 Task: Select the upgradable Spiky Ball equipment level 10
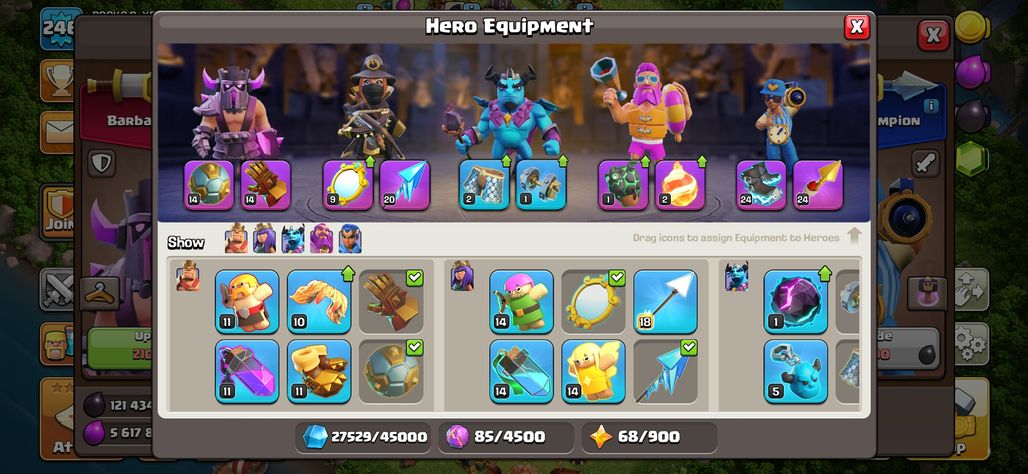point(319,302)
